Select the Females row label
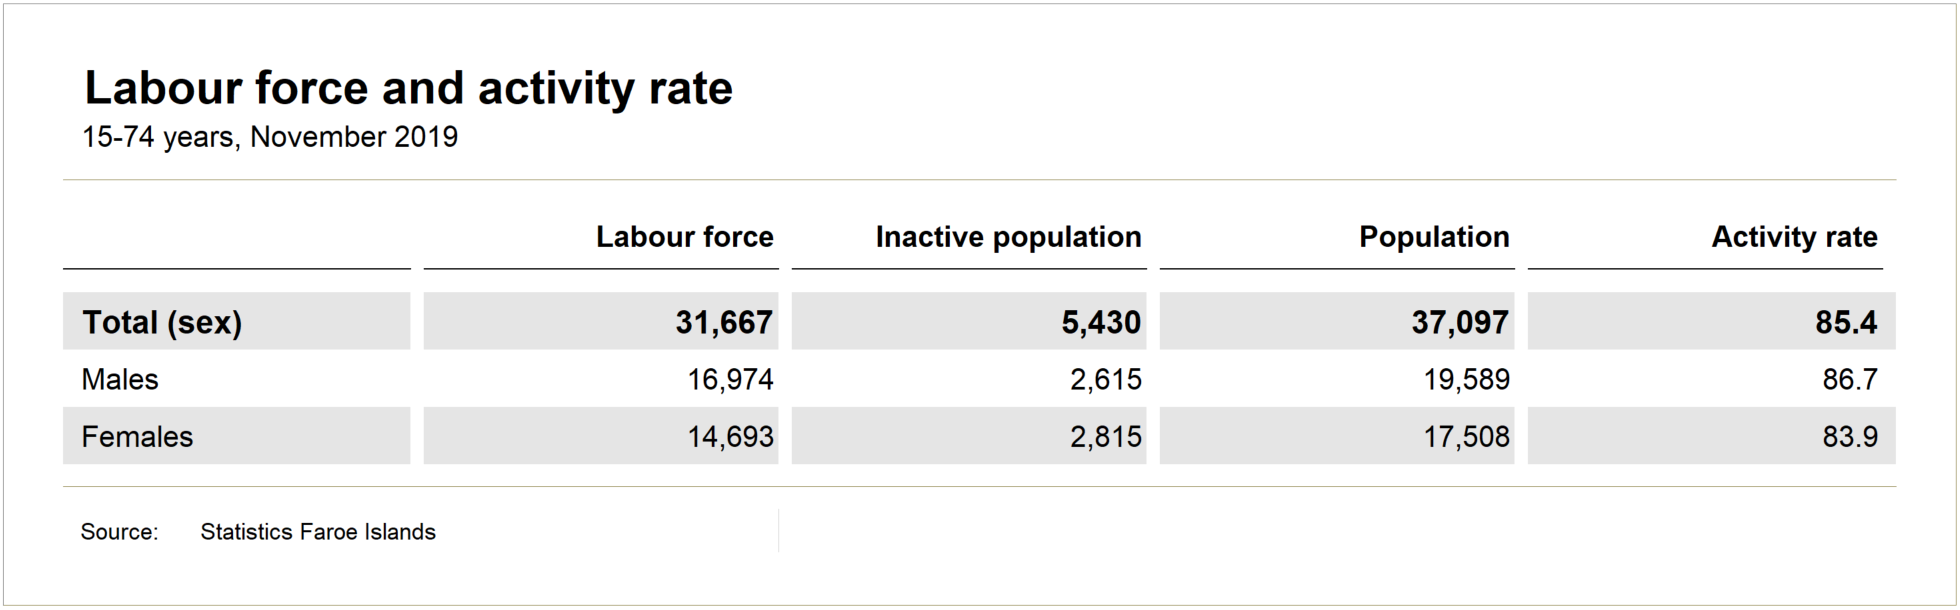1960x610 pixels. (x=137, y=437)
